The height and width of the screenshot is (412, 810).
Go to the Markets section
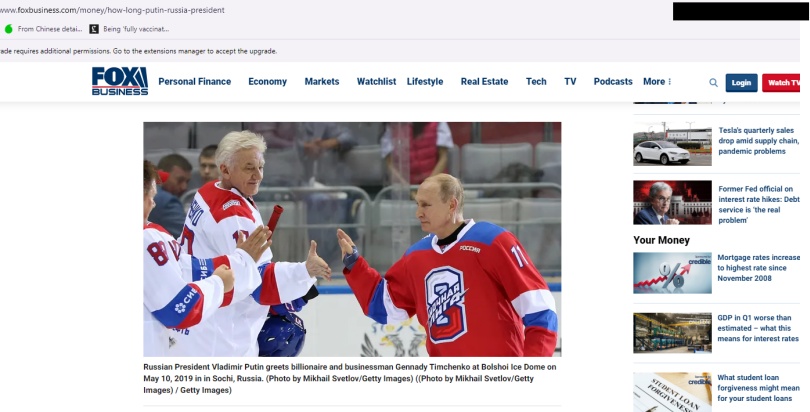pos(322,82)
